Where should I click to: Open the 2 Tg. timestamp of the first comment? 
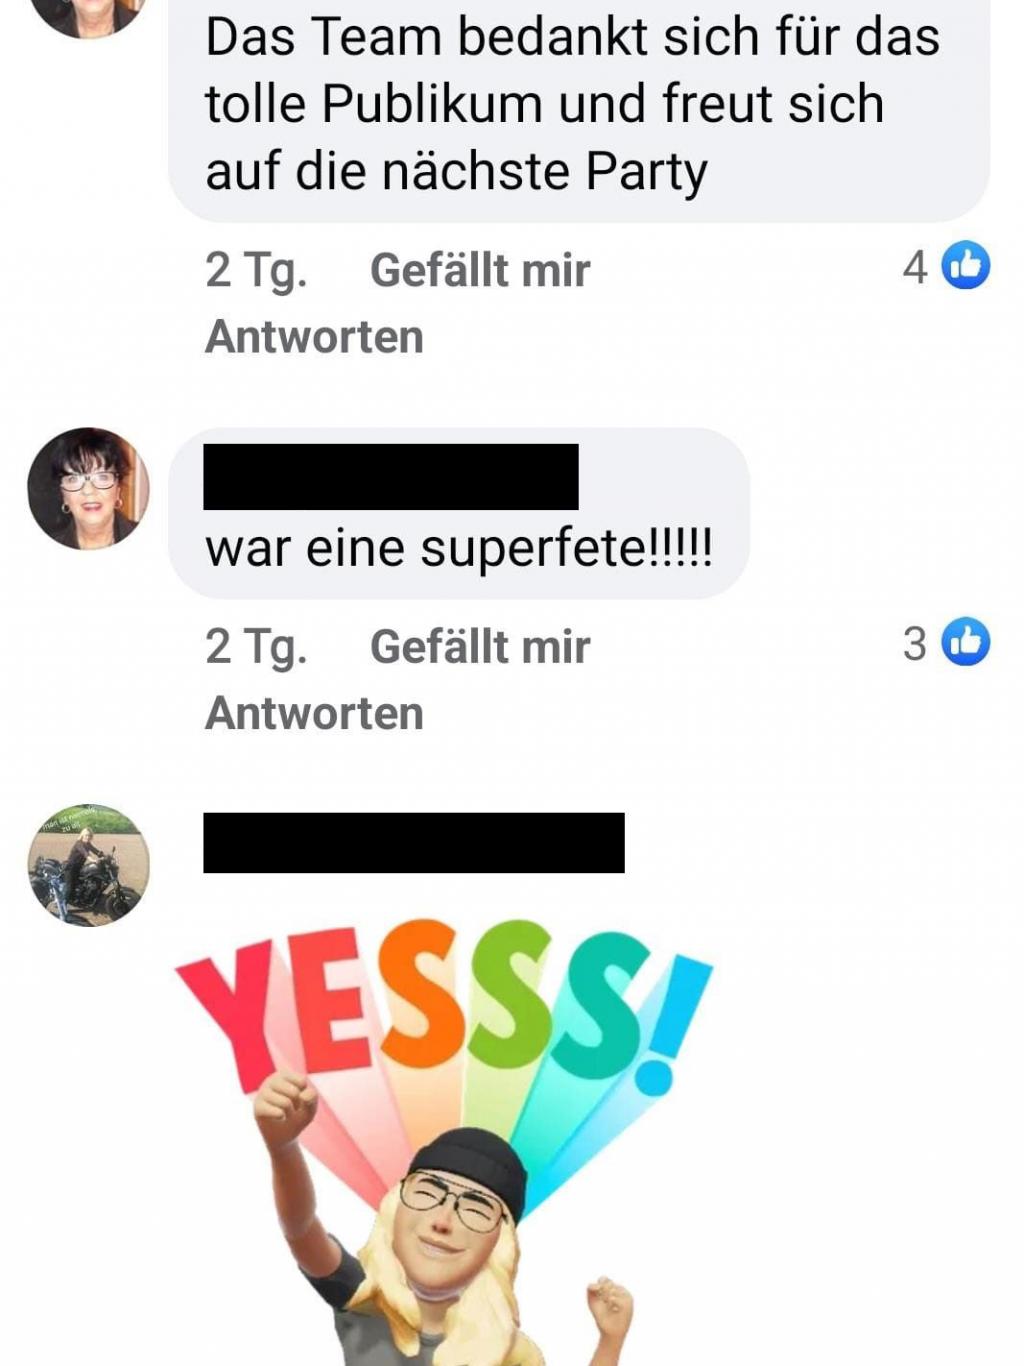(x=257, y=271)
